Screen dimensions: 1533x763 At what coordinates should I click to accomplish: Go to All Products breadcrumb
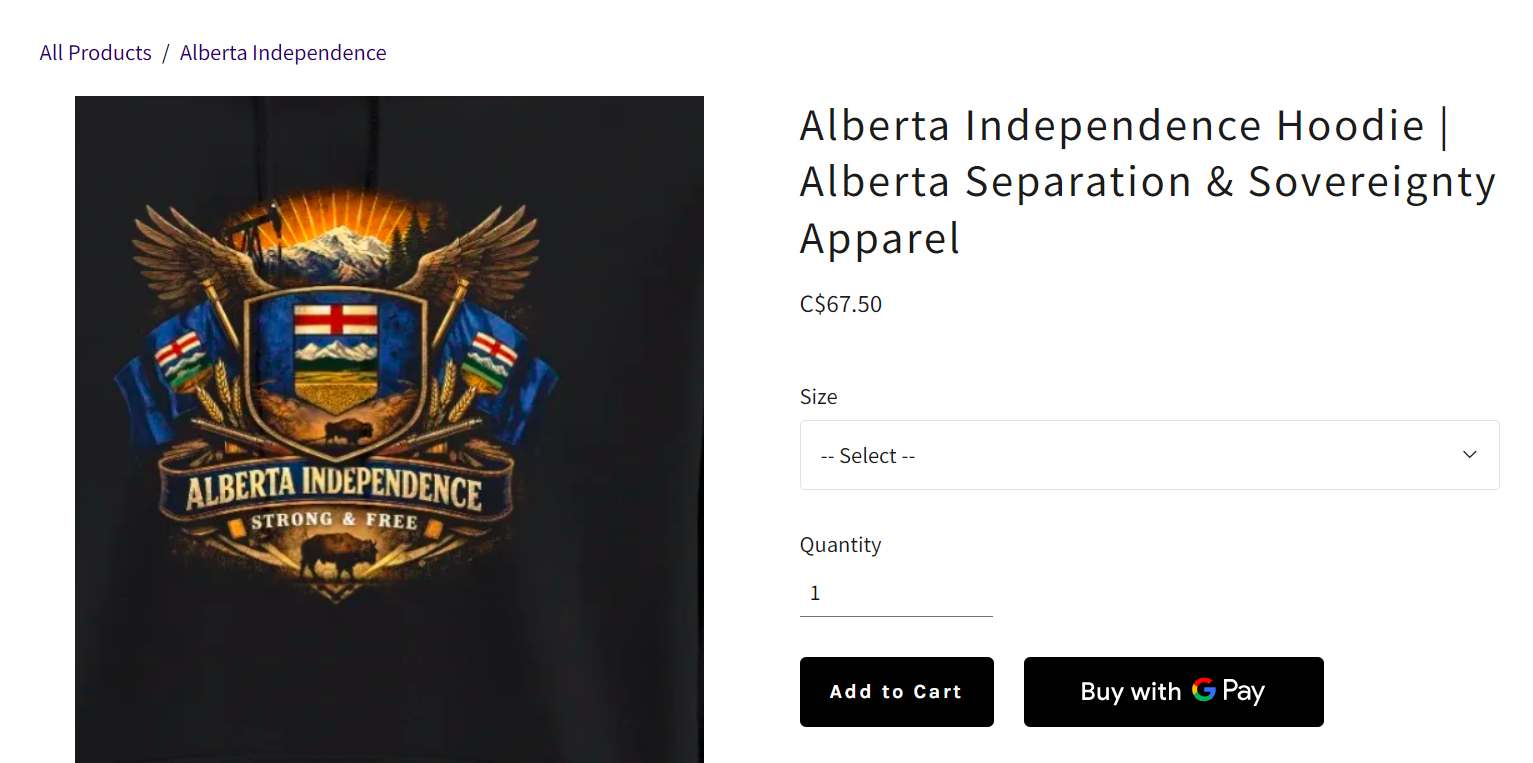coord(96,53)
